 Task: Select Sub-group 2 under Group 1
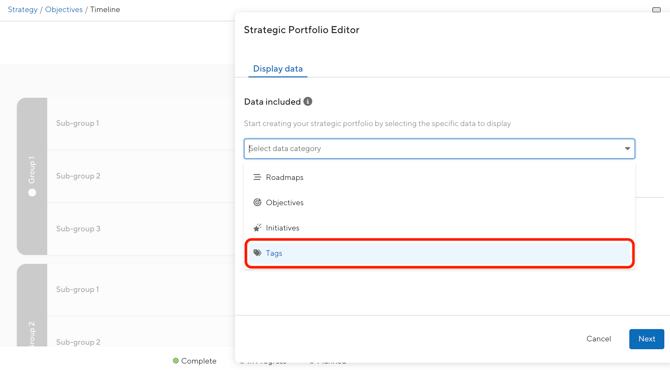[x=78, y=176]
